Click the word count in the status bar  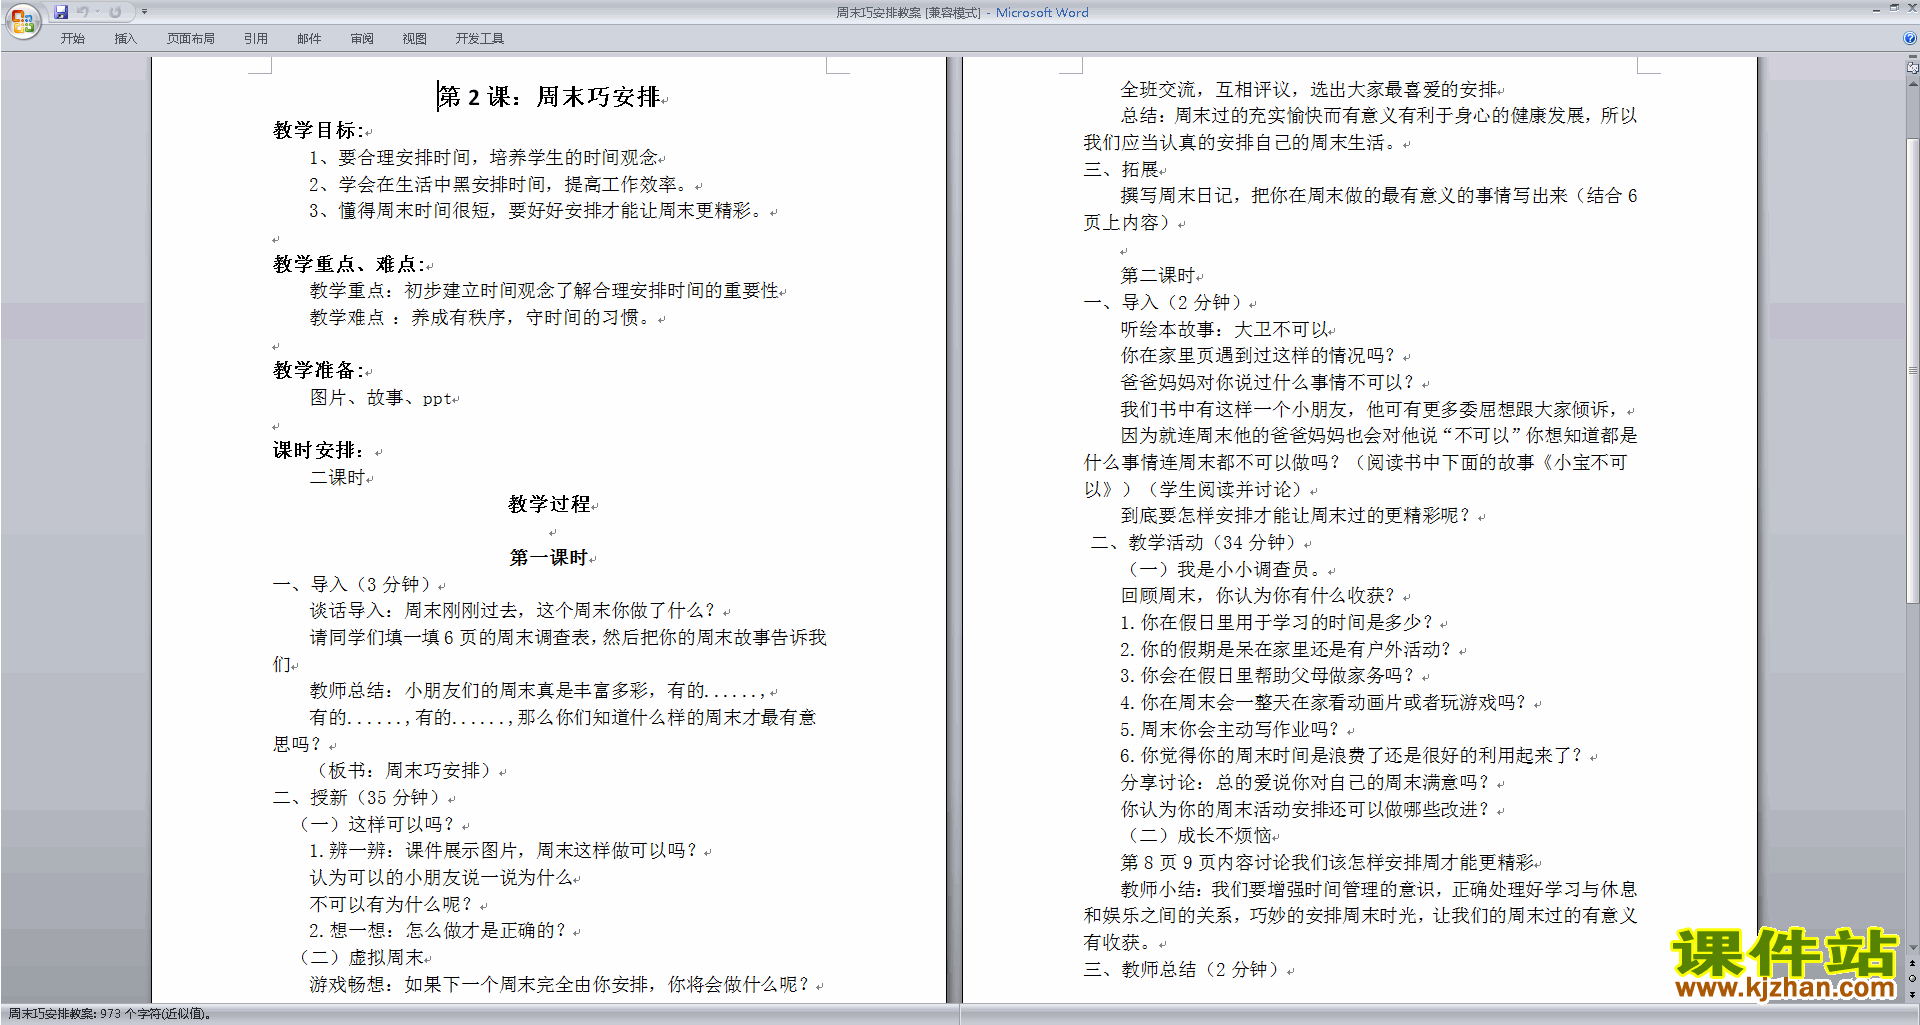109,1014
